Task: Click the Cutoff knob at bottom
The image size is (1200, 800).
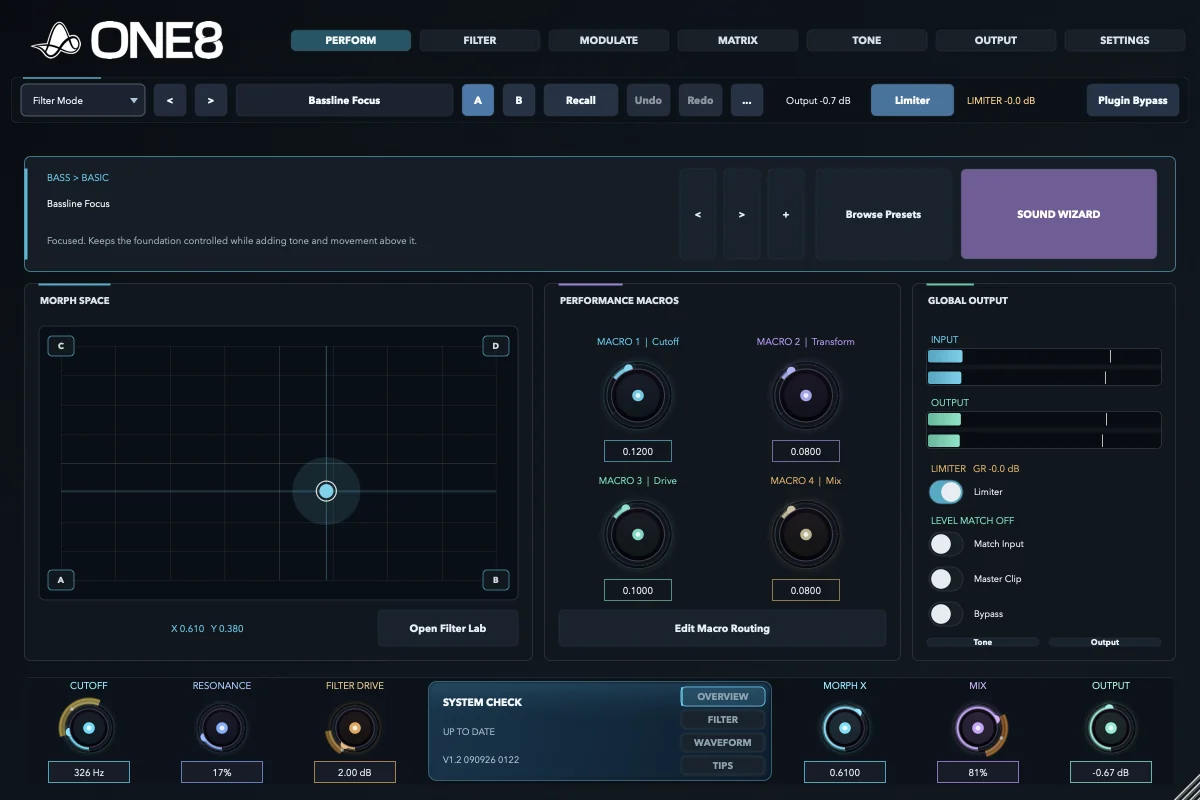Action: 88,728
